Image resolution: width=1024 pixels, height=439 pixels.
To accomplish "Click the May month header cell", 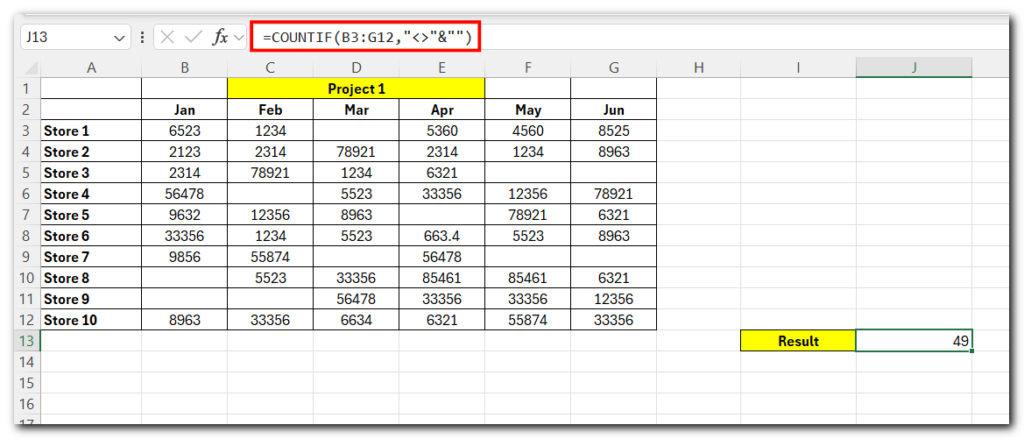I will (528, 110).
